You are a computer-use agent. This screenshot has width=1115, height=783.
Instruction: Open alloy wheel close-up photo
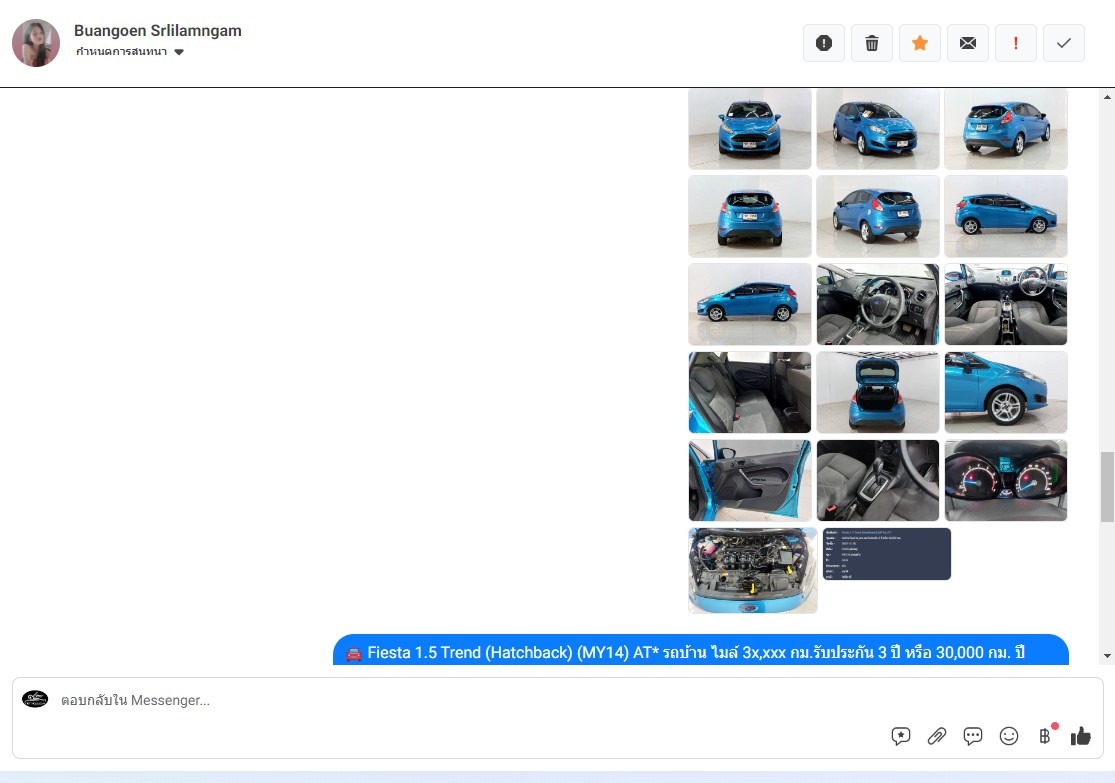coord(1005,392)
